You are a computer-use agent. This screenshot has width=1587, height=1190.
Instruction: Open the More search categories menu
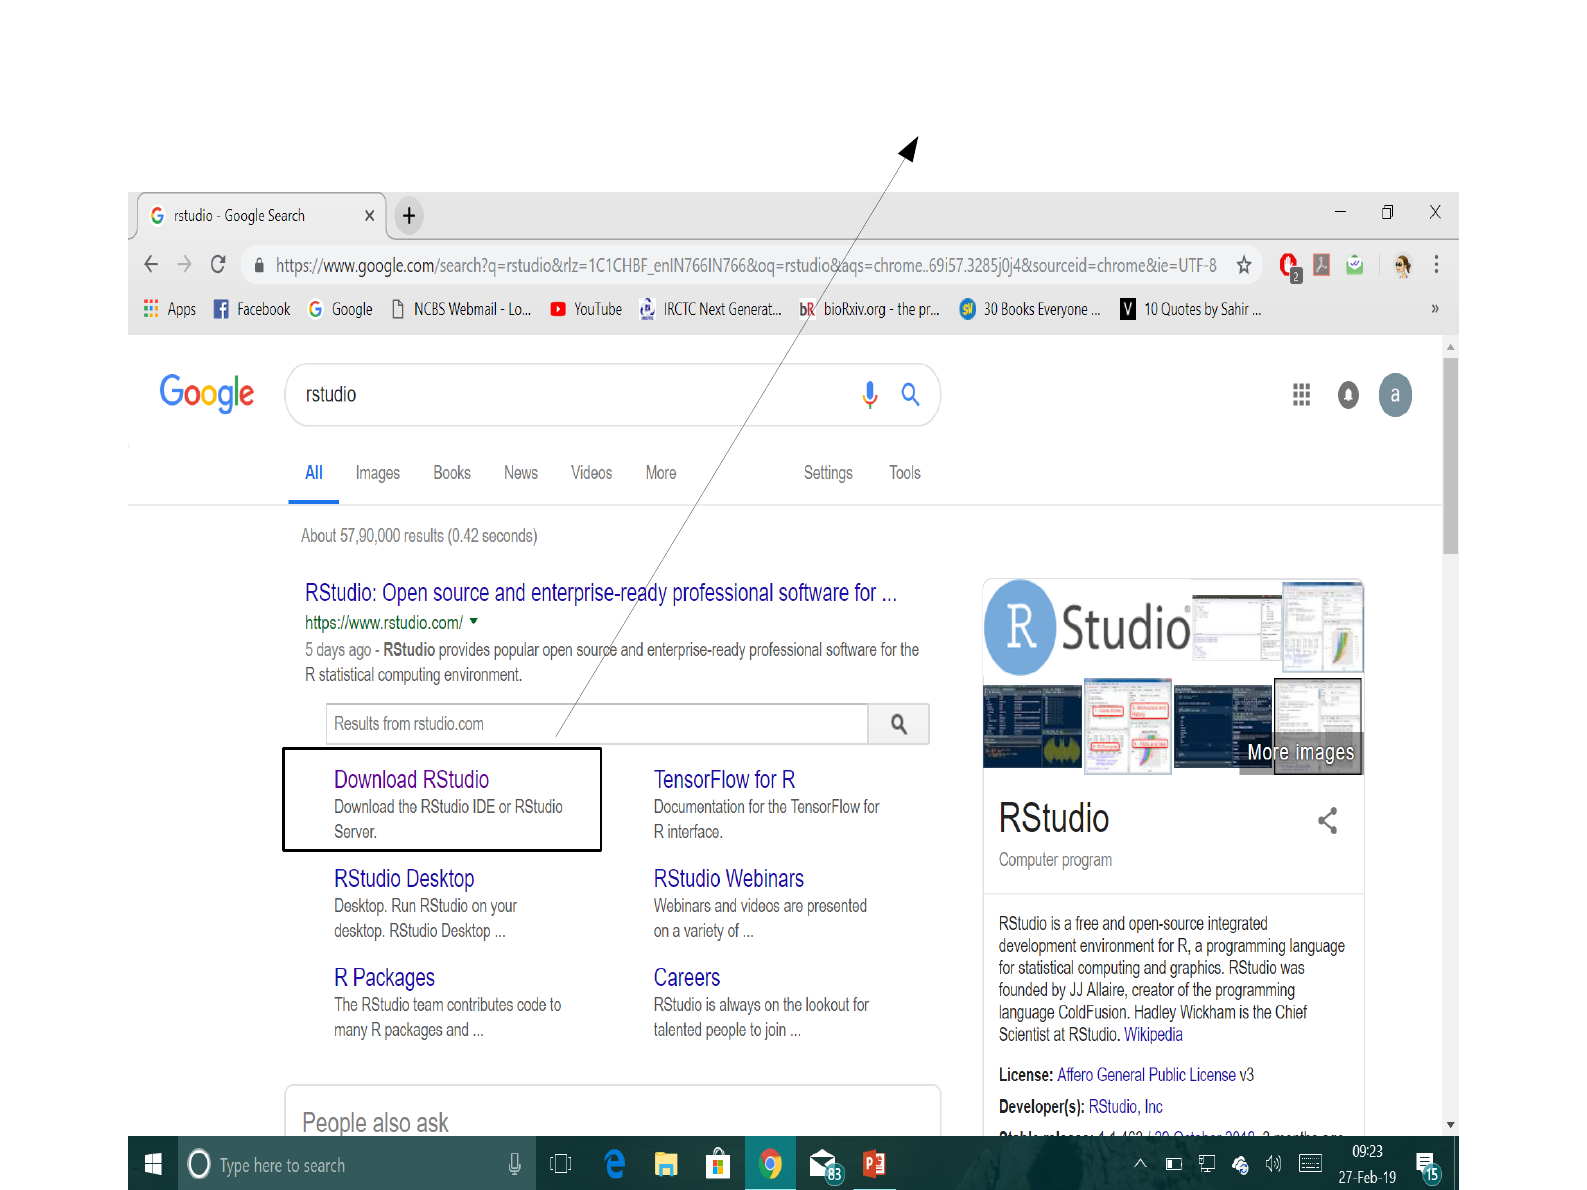pos(661,473)
